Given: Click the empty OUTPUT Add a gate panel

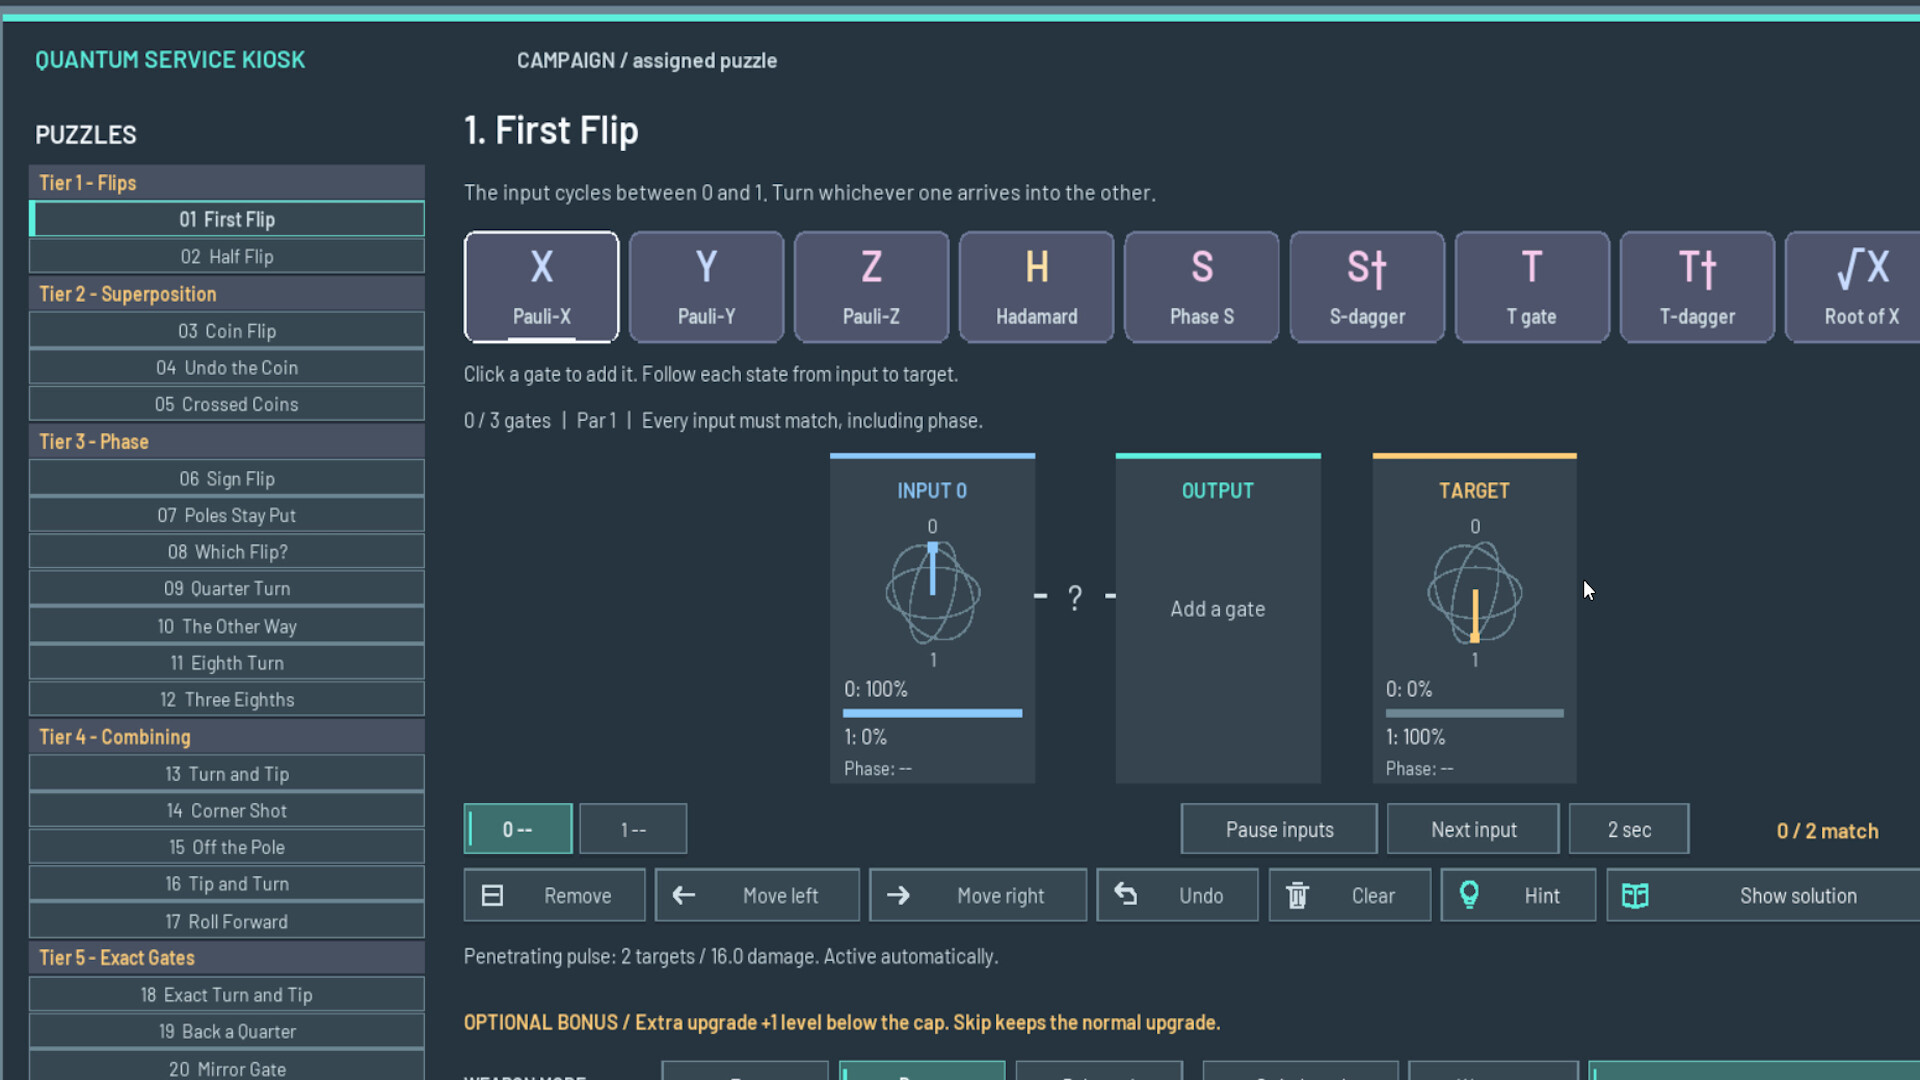Looking at the screenshot, I should pyautogui.click(x=1218, y=619).
